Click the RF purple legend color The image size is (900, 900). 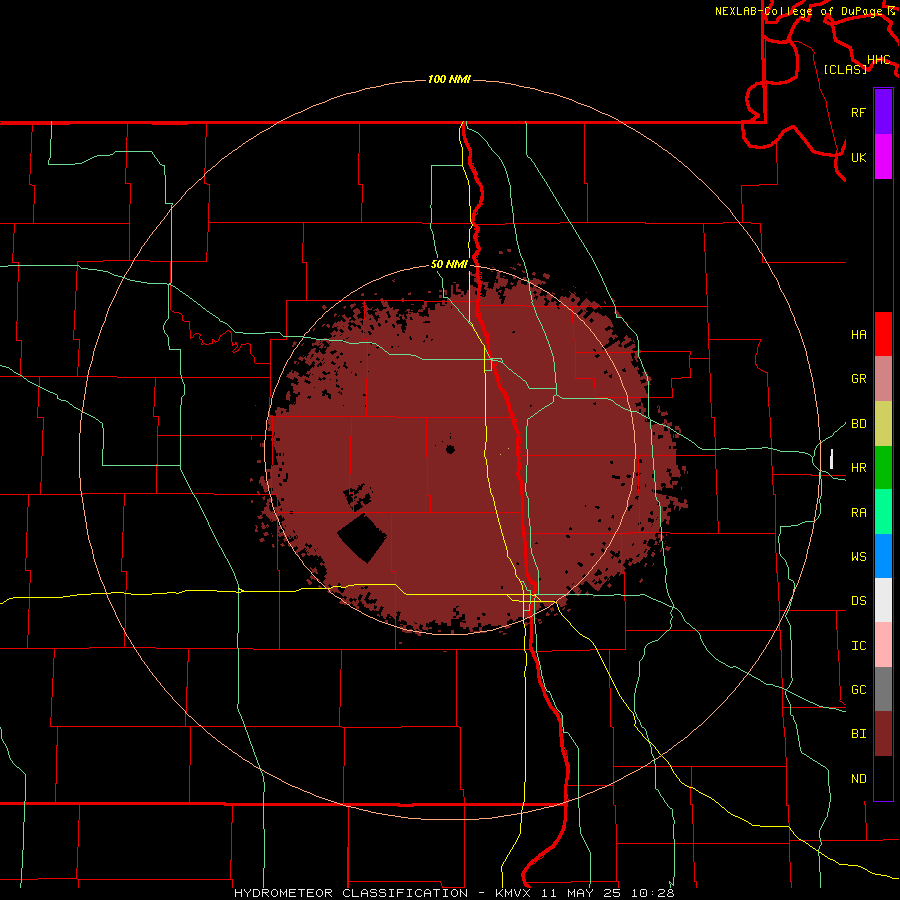pyautogui.click(x=883, y=112)
